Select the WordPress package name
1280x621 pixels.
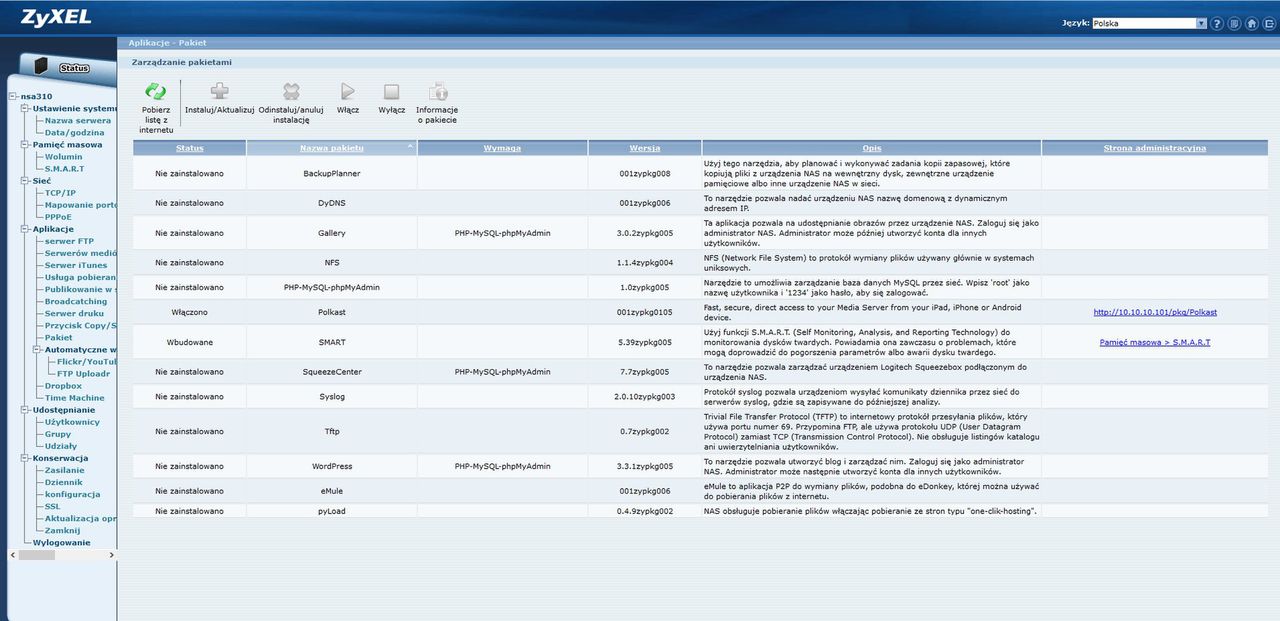(x=331, y=466)
